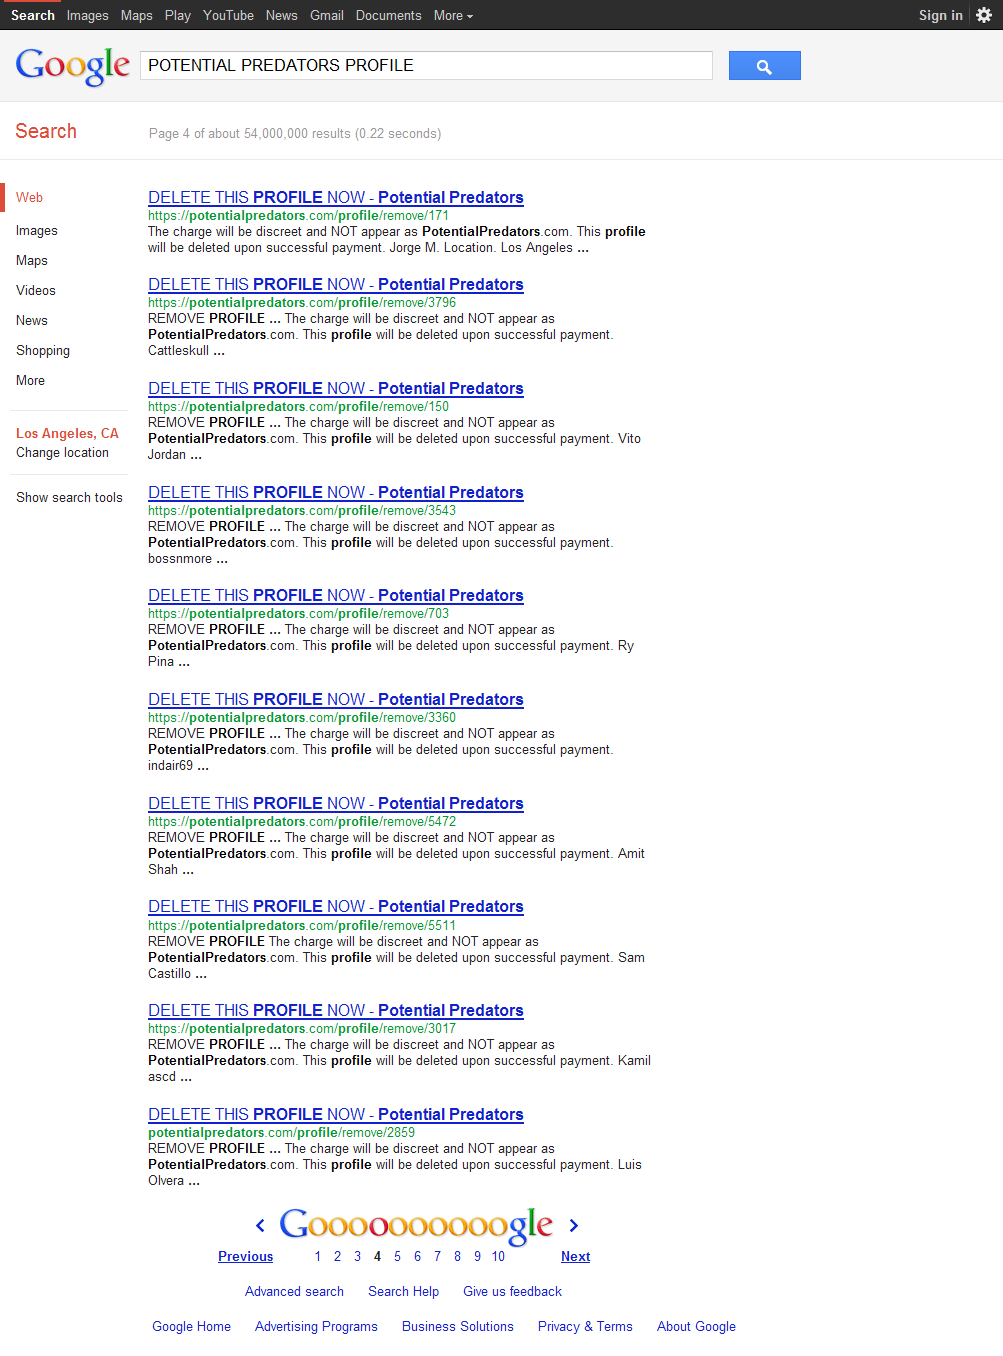Viewport: 1003px width, 1356px height.
Task: Open Business Solutions footer link
Action: click(x=458, y=1326)
